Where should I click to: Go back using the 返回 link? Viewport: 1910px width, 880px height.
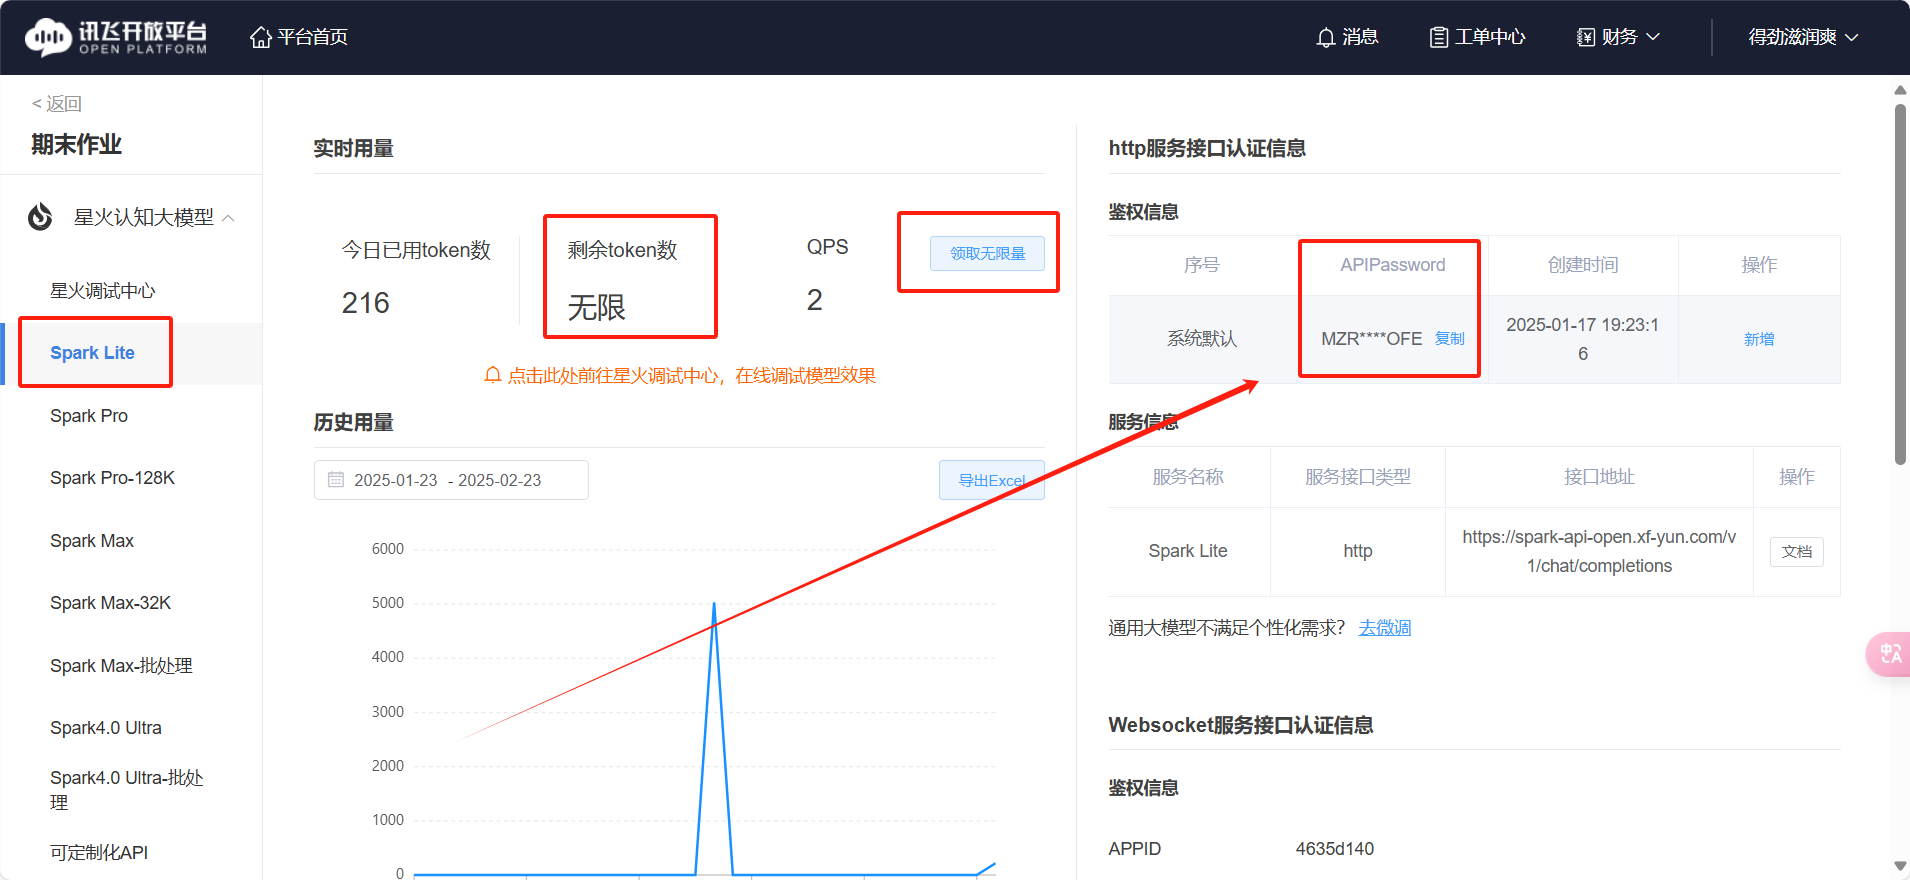click(x=57, y=103)
